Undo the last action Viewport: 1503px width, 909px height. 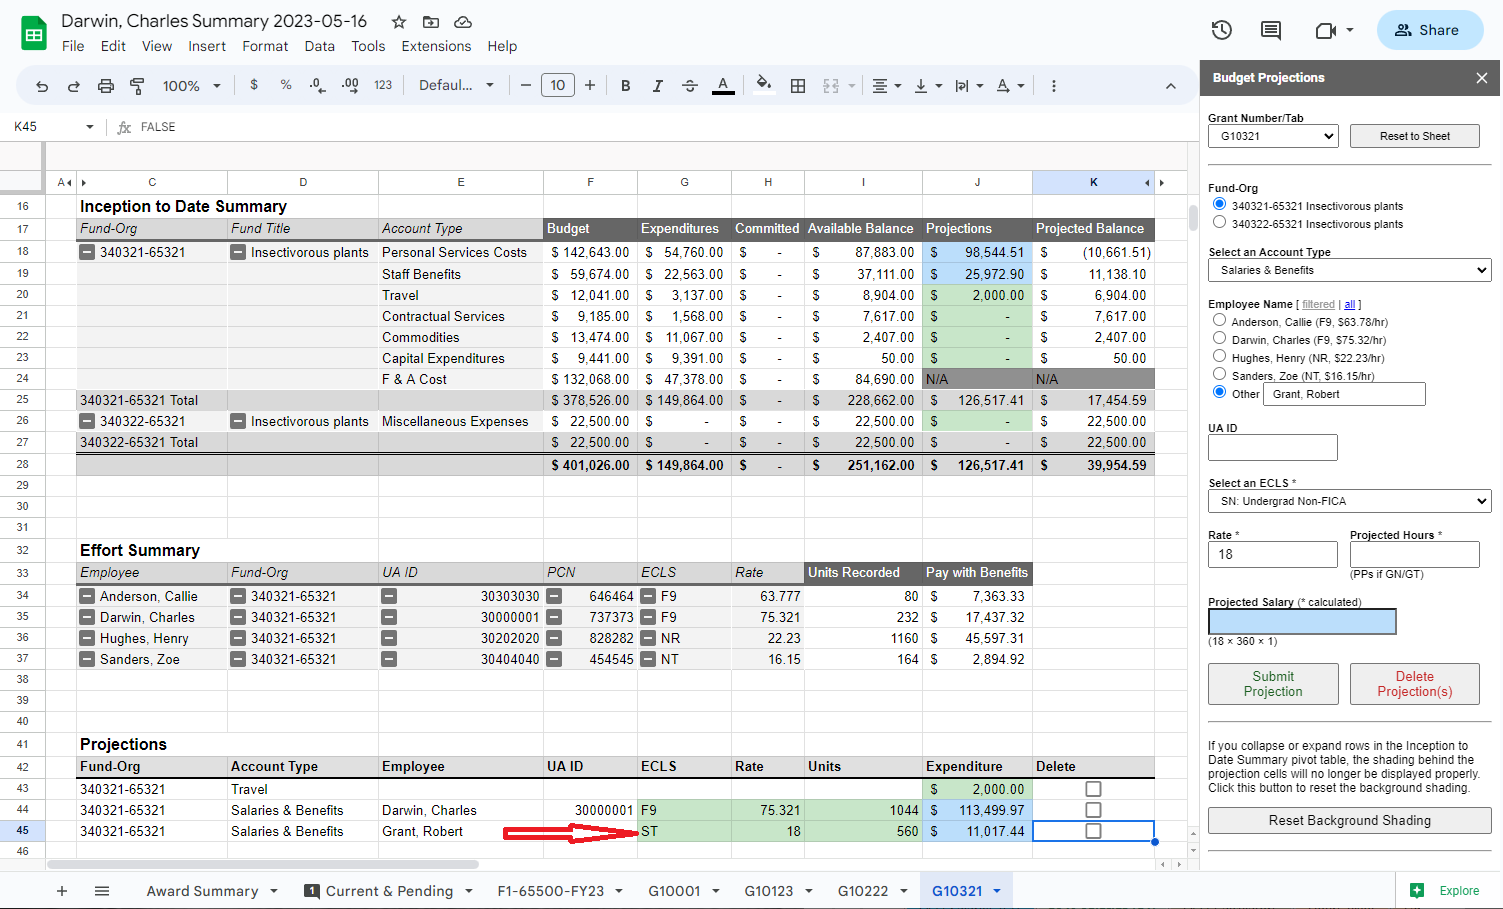[41, 85]
